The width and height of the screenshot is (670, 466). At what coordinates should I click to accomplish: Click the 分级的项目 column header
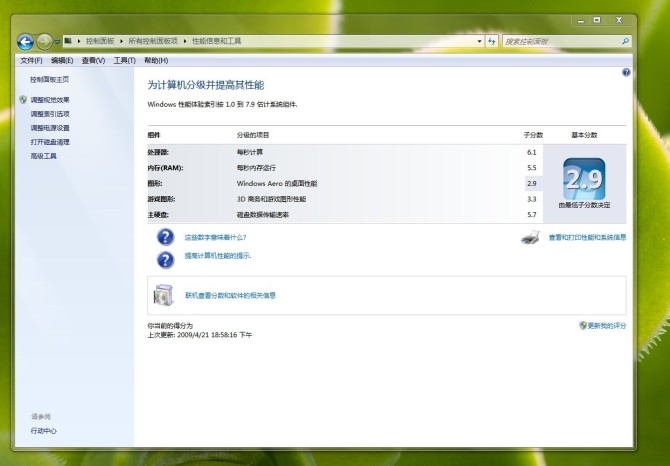[x=253, y=135]
